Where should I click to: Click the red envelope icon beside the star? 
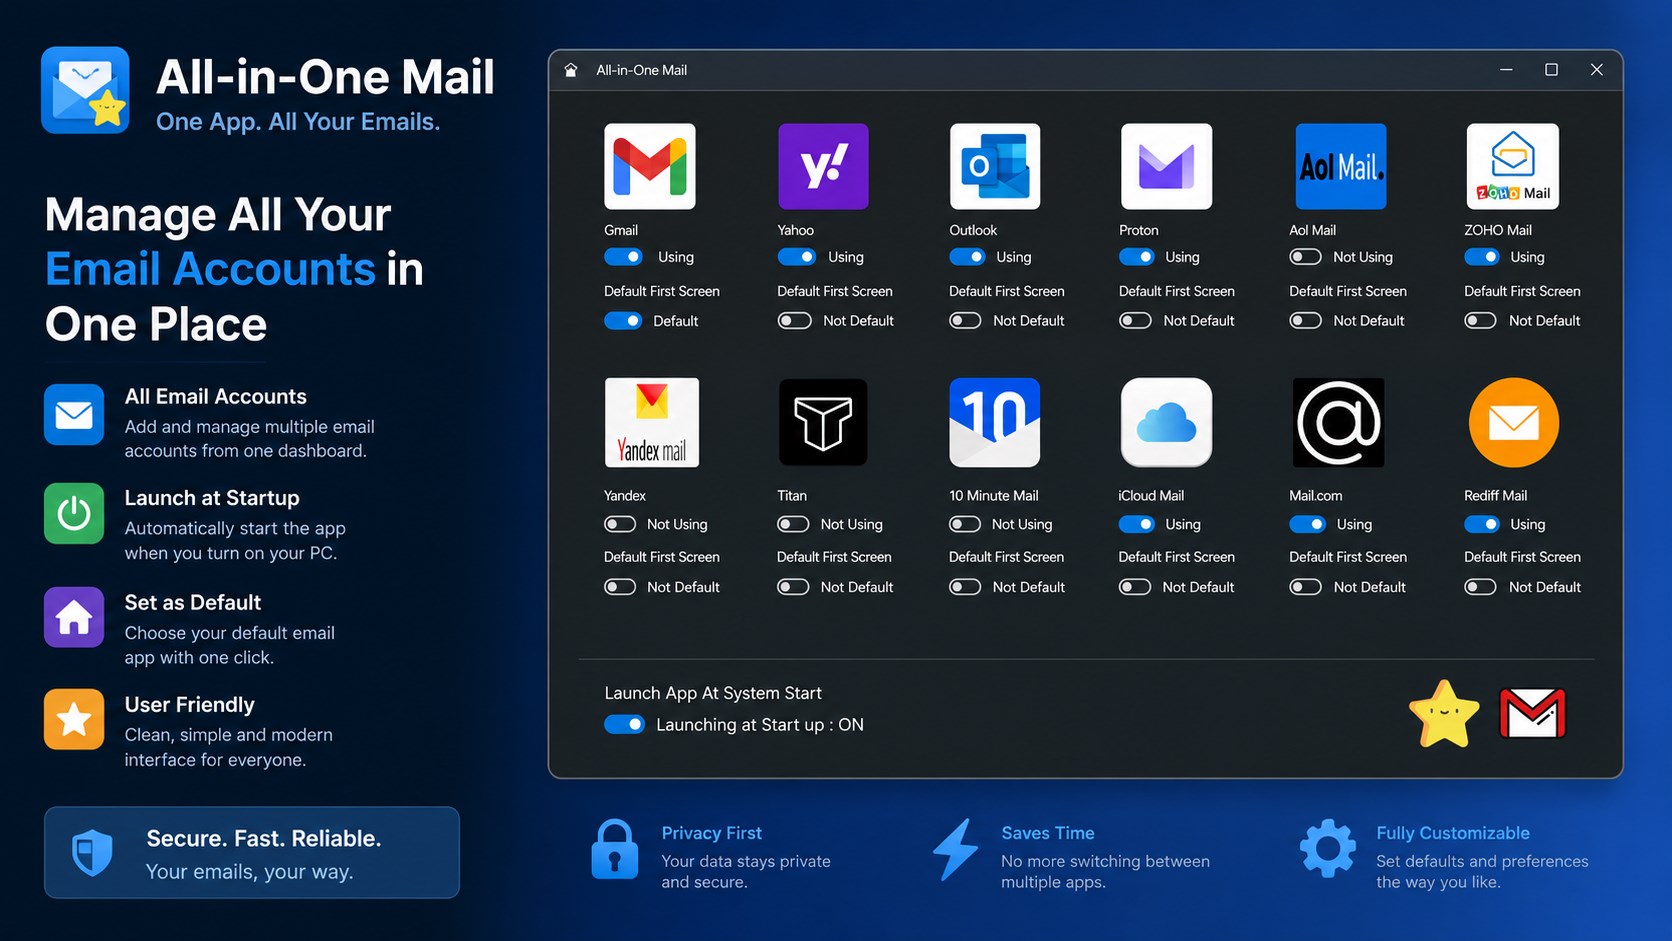tap(1532, 713)
